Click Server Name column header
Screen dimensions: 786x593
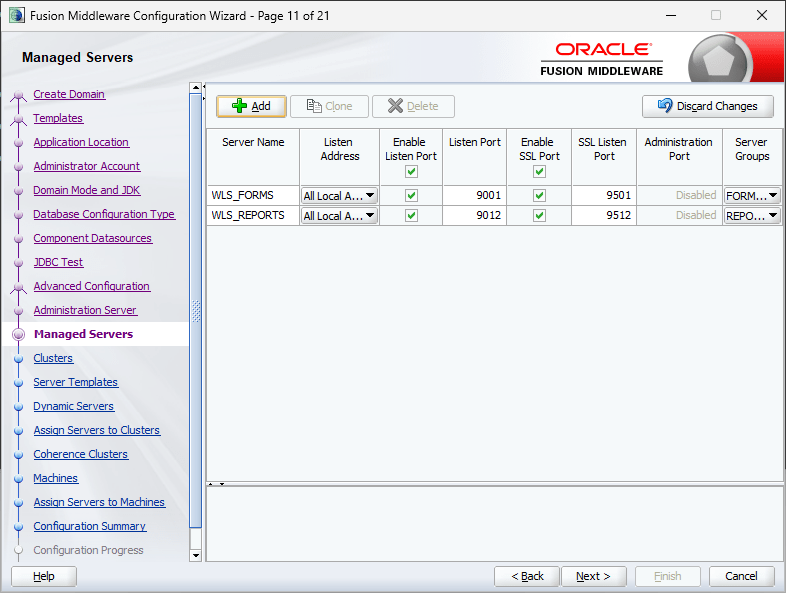point(253,157)
